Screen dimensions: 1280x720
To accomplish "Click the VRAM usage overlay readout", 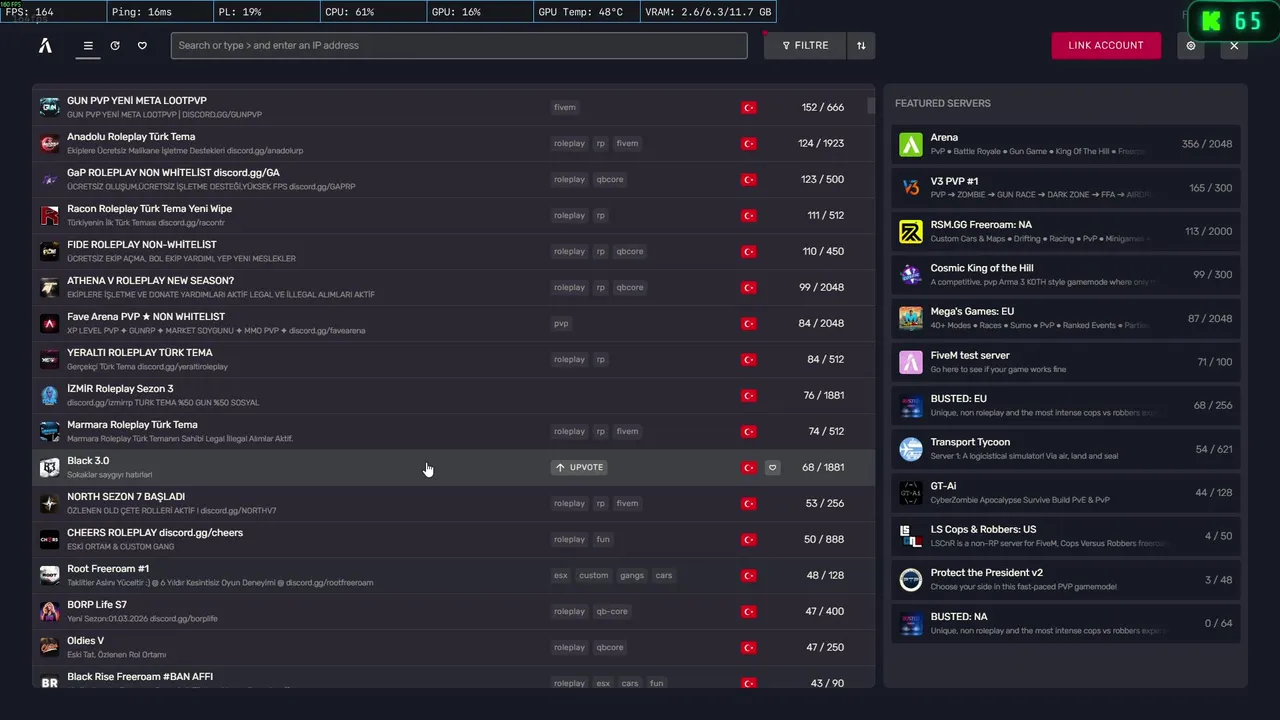I will tap(708, 12).
